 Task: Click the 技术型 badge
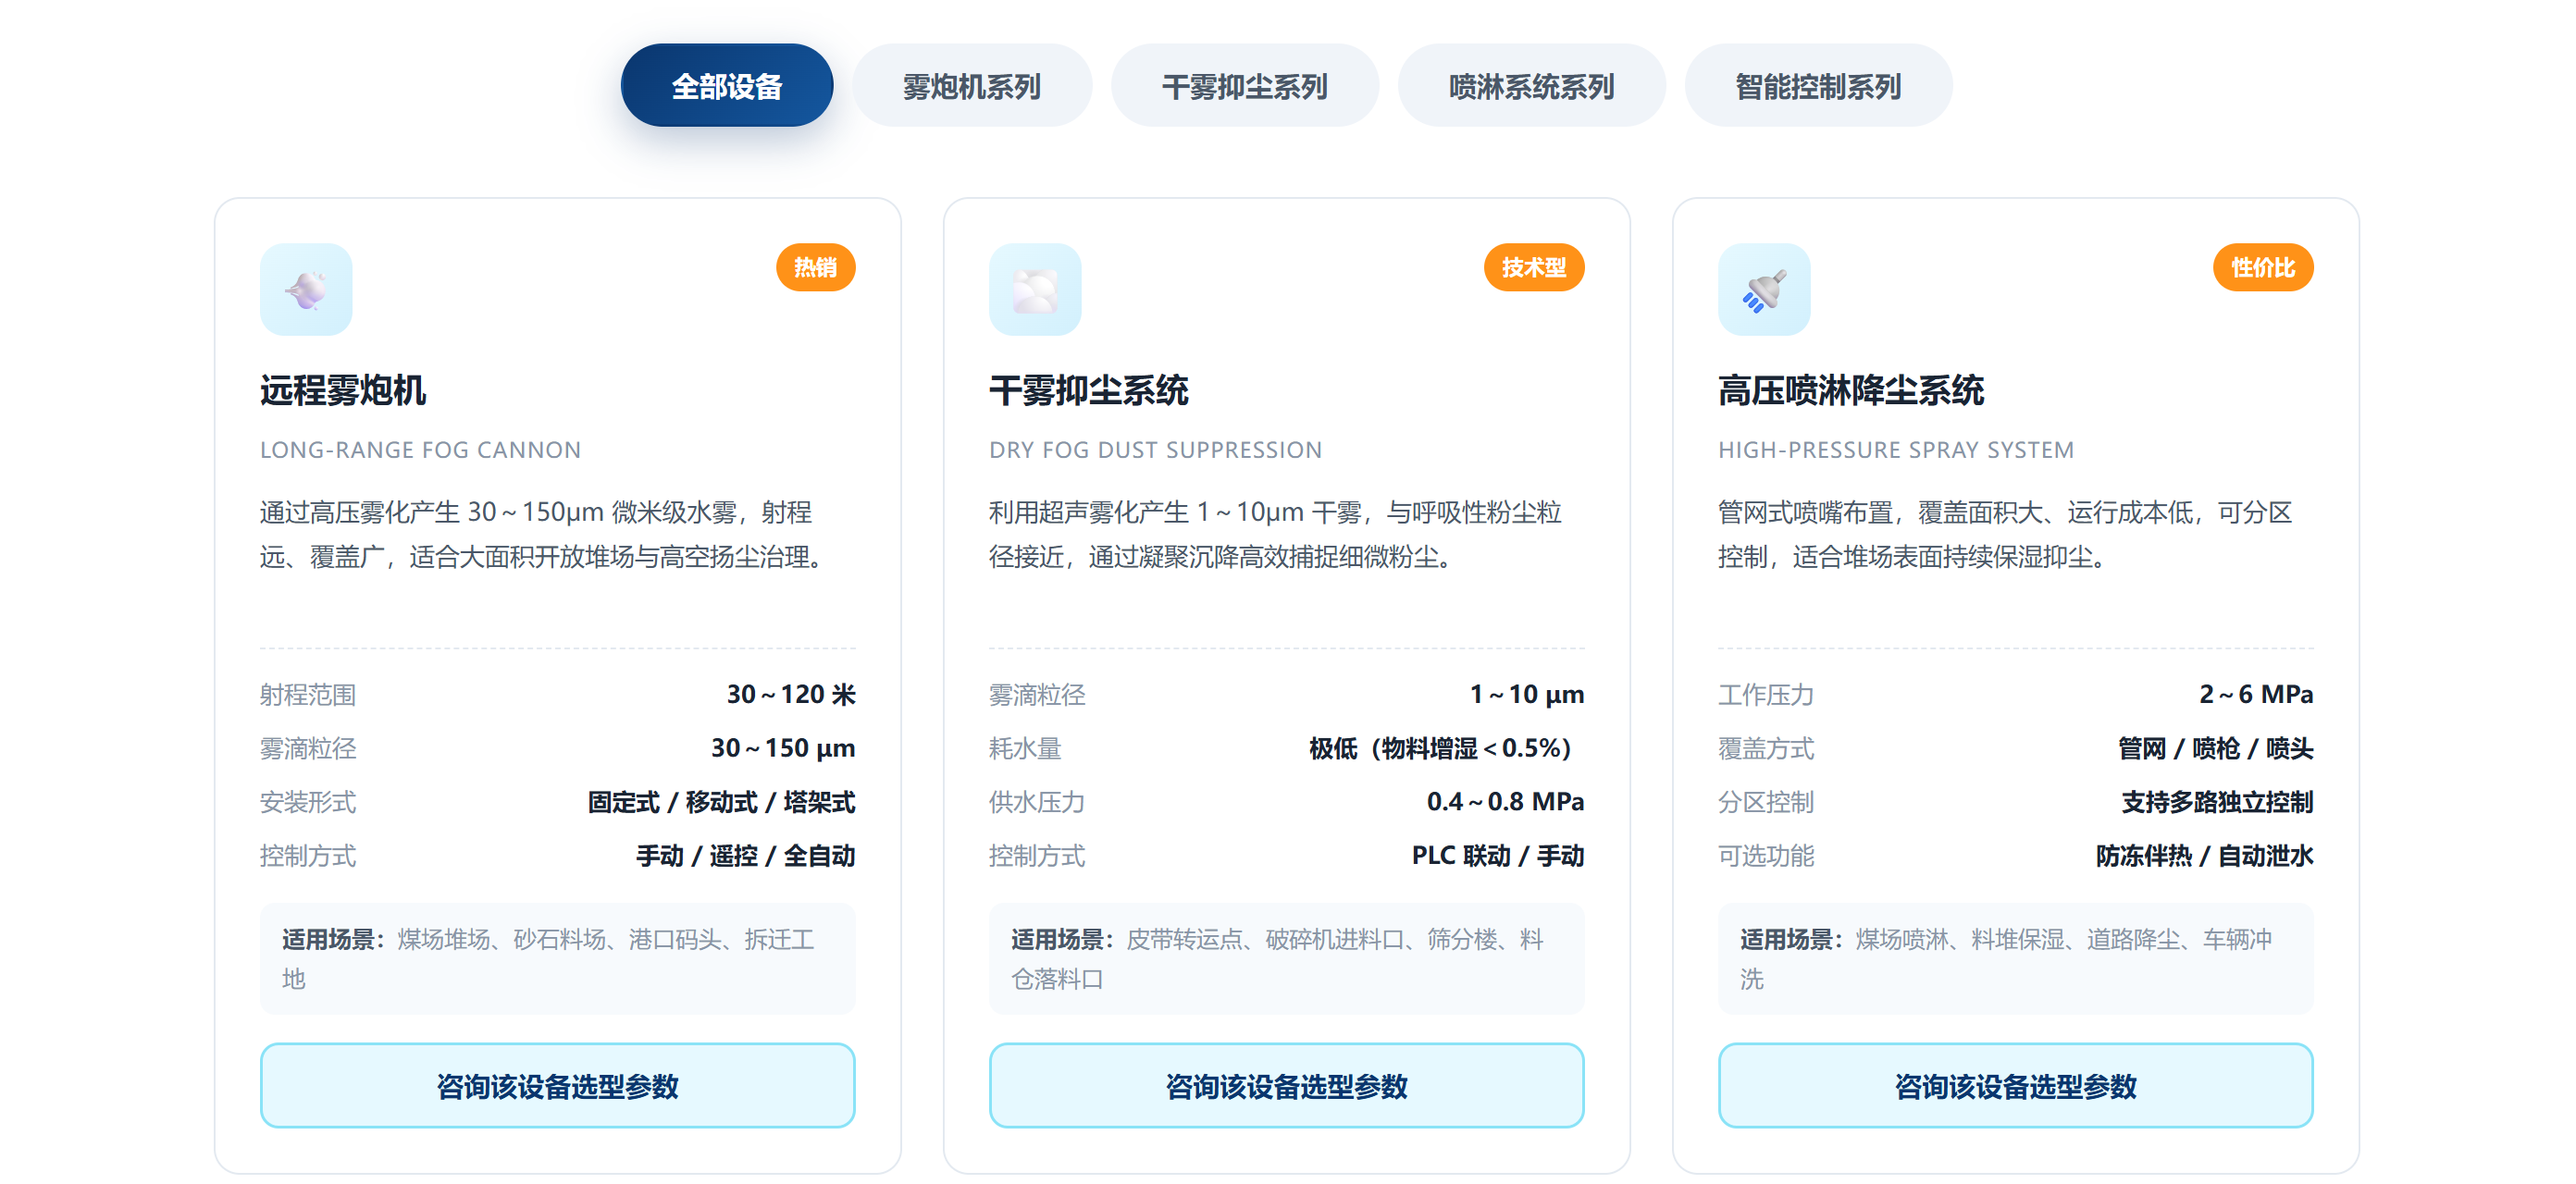coord(1534,268)
